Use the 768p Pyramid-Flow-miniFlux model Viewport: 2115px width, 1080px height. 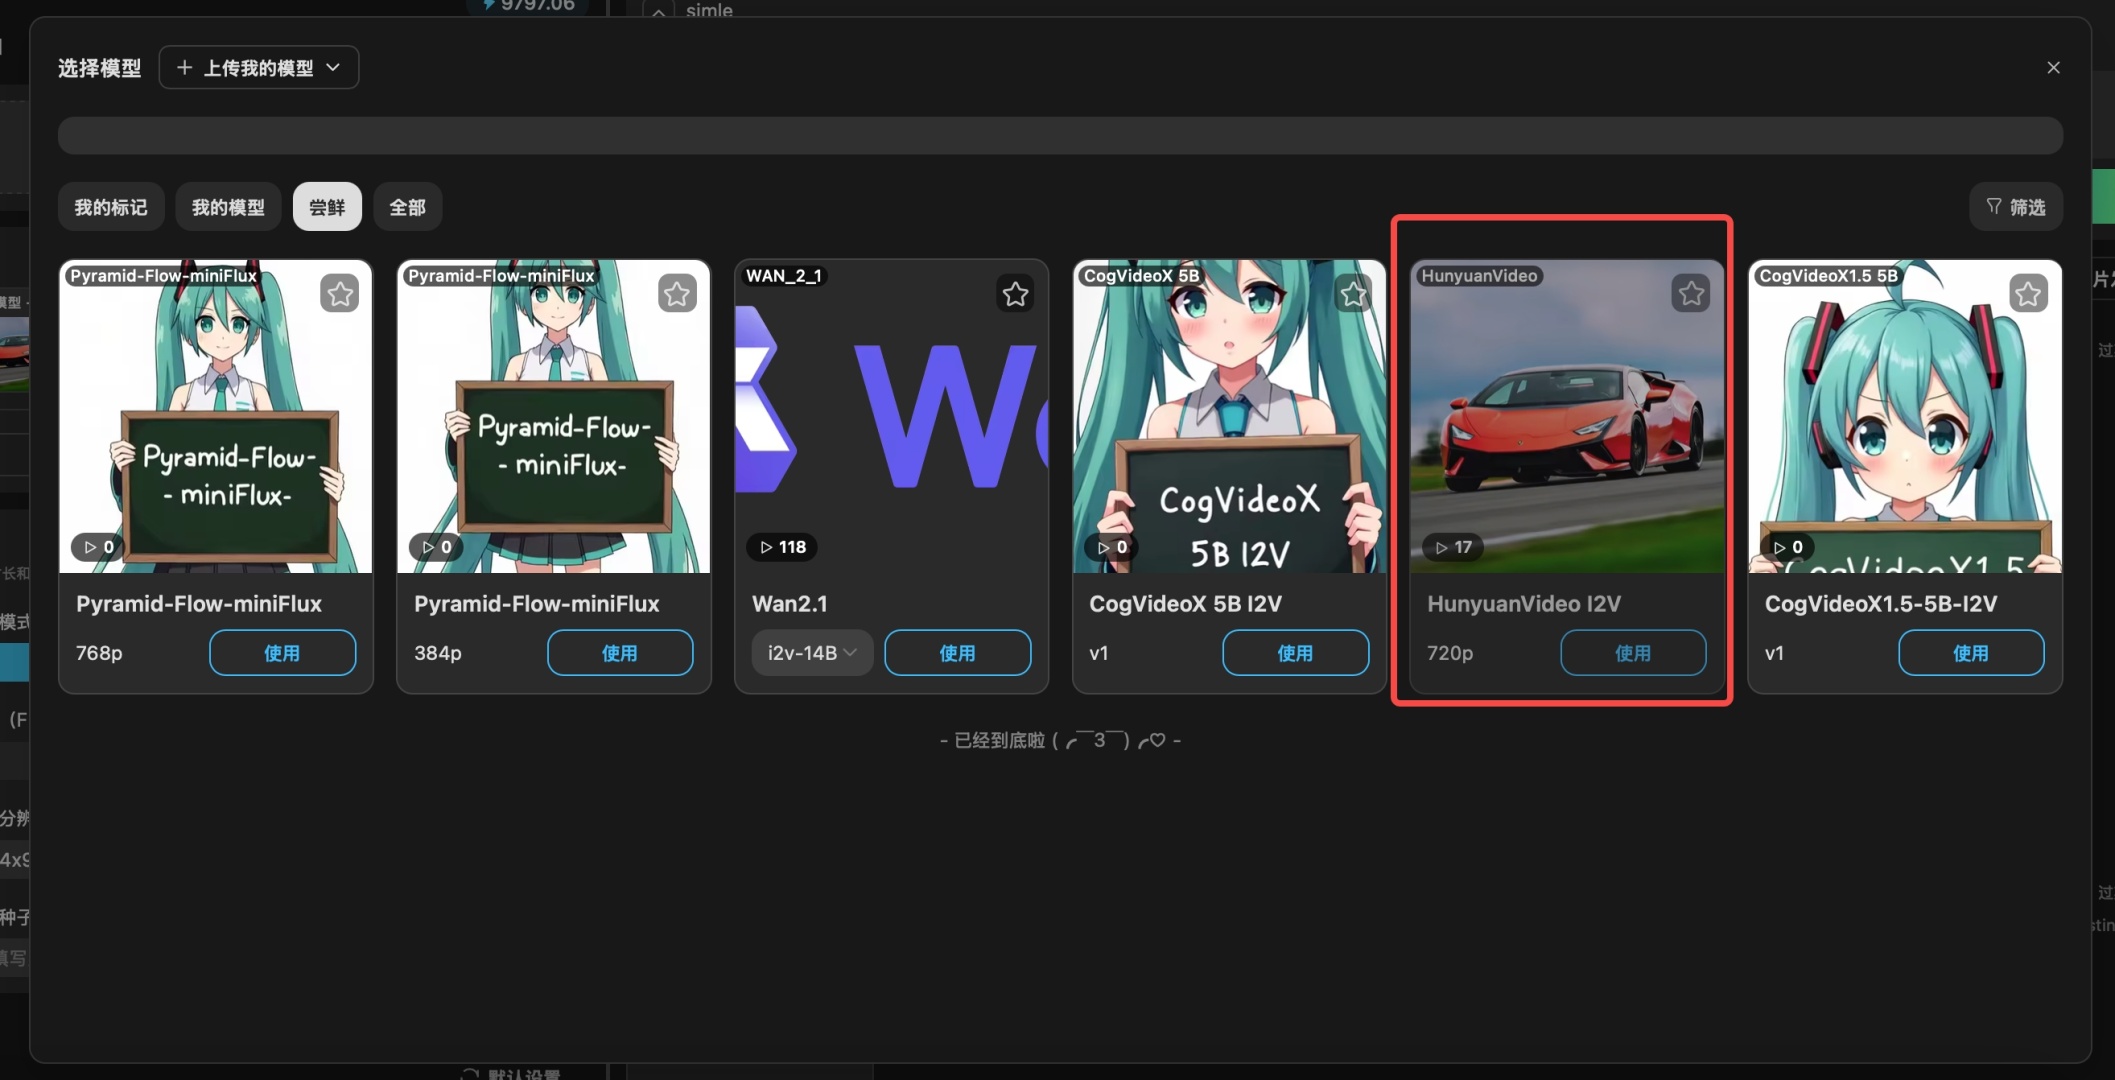(282, 653)
